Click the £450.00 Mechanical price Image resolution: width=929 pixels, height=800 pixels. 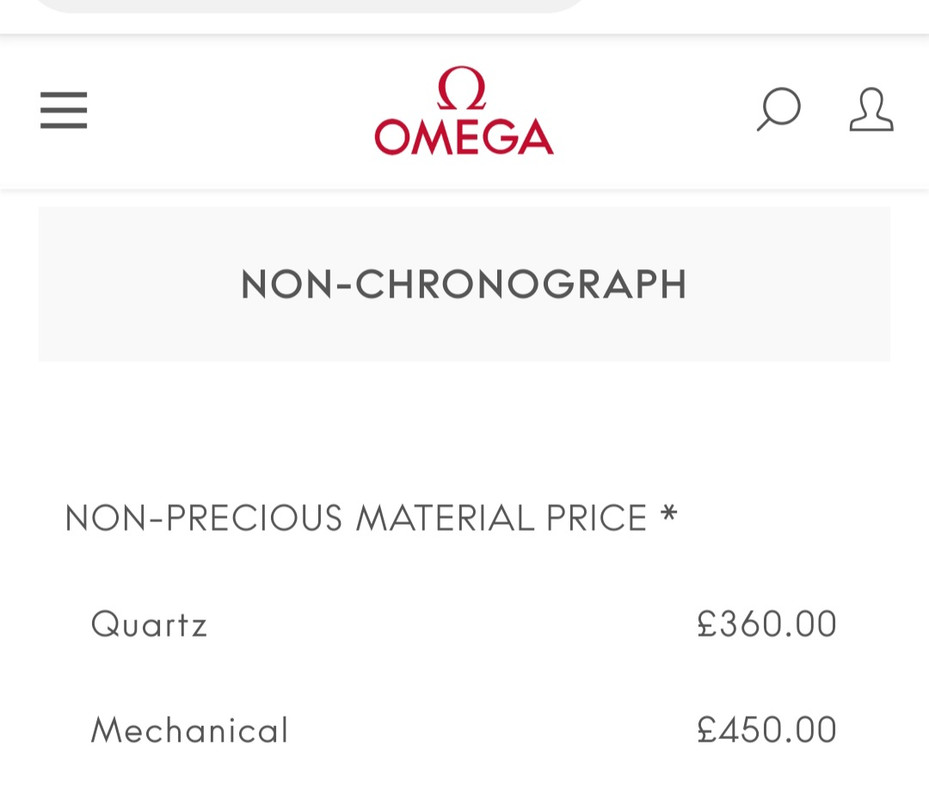pos(767,730)
